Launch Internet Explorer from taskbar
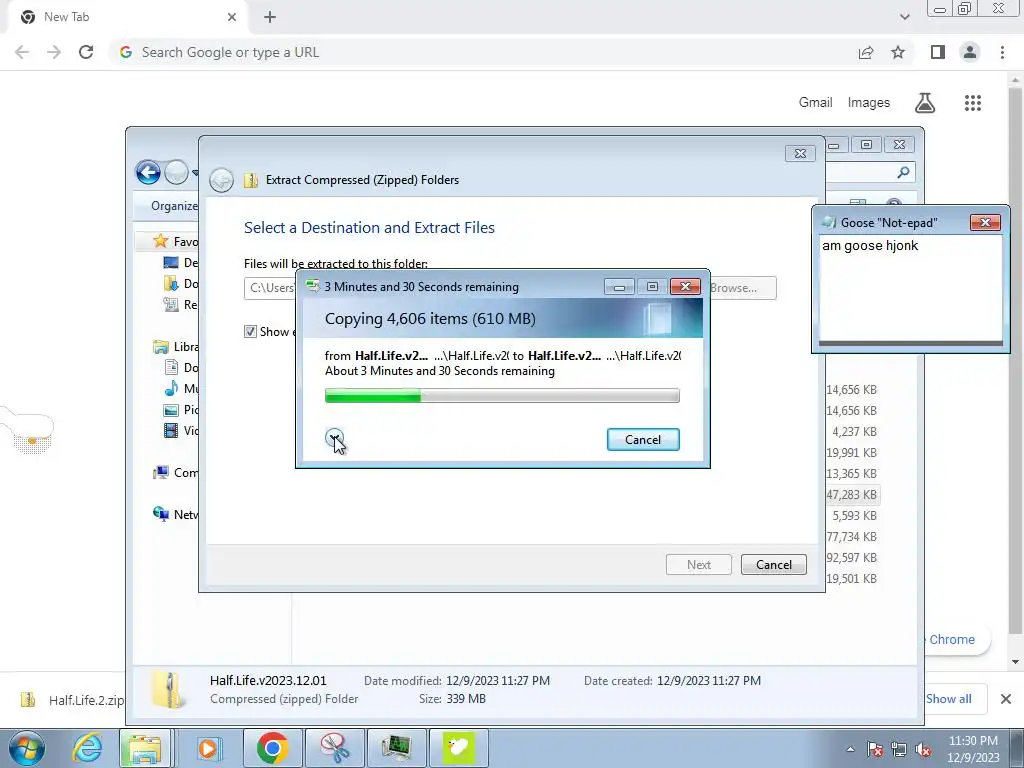 [x=87, y=748]
